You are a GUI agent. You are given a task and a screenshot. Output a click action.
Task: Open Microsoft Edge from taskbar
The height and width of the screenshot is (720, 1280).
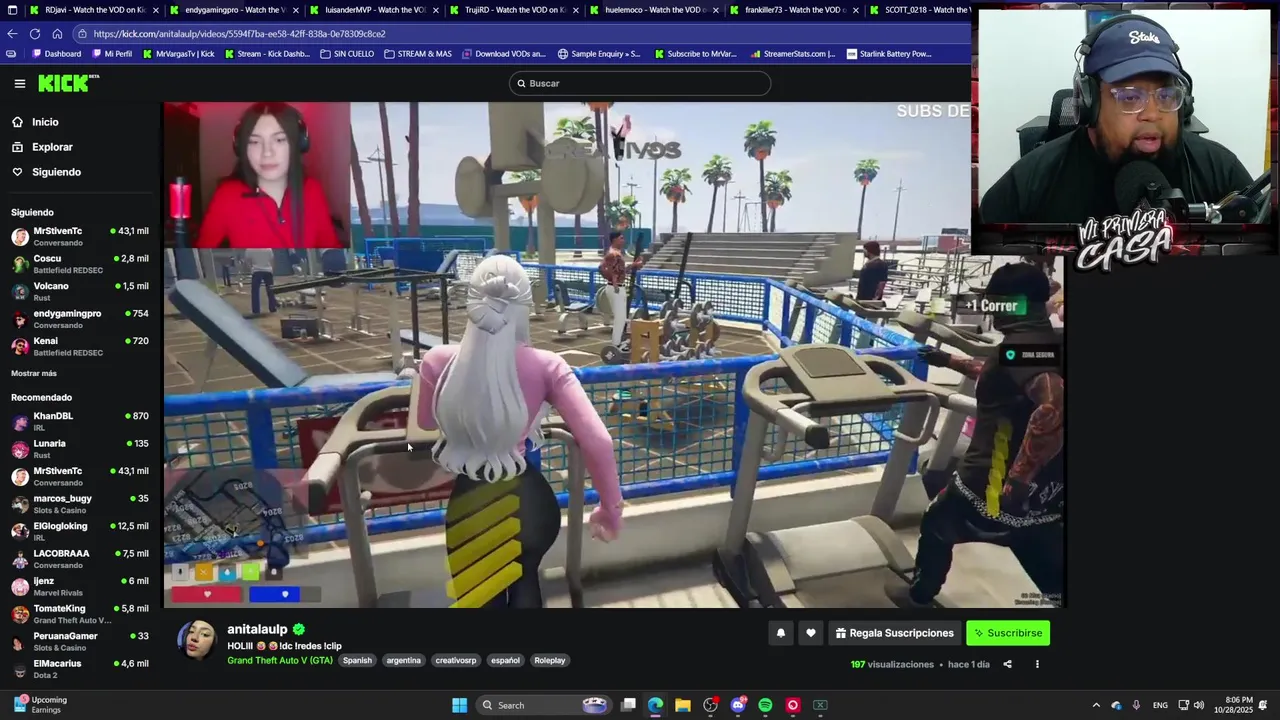click(x=655, y=705)
